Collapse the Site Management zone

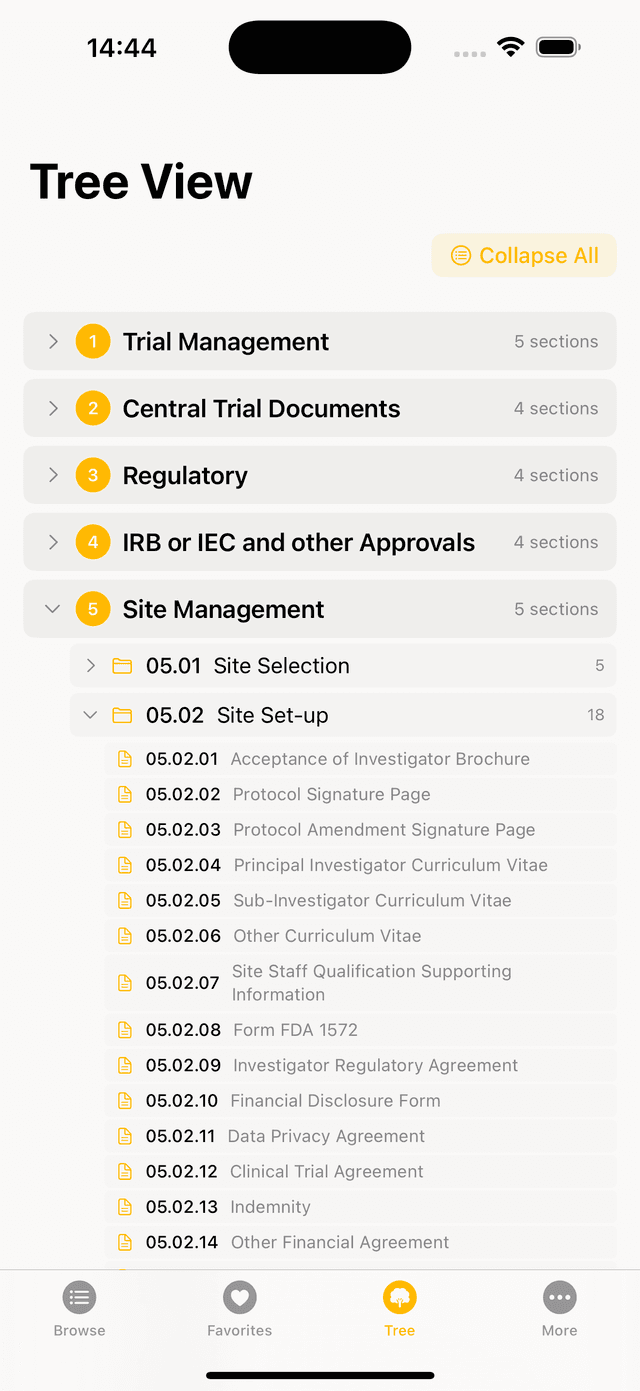click(320, 610)
